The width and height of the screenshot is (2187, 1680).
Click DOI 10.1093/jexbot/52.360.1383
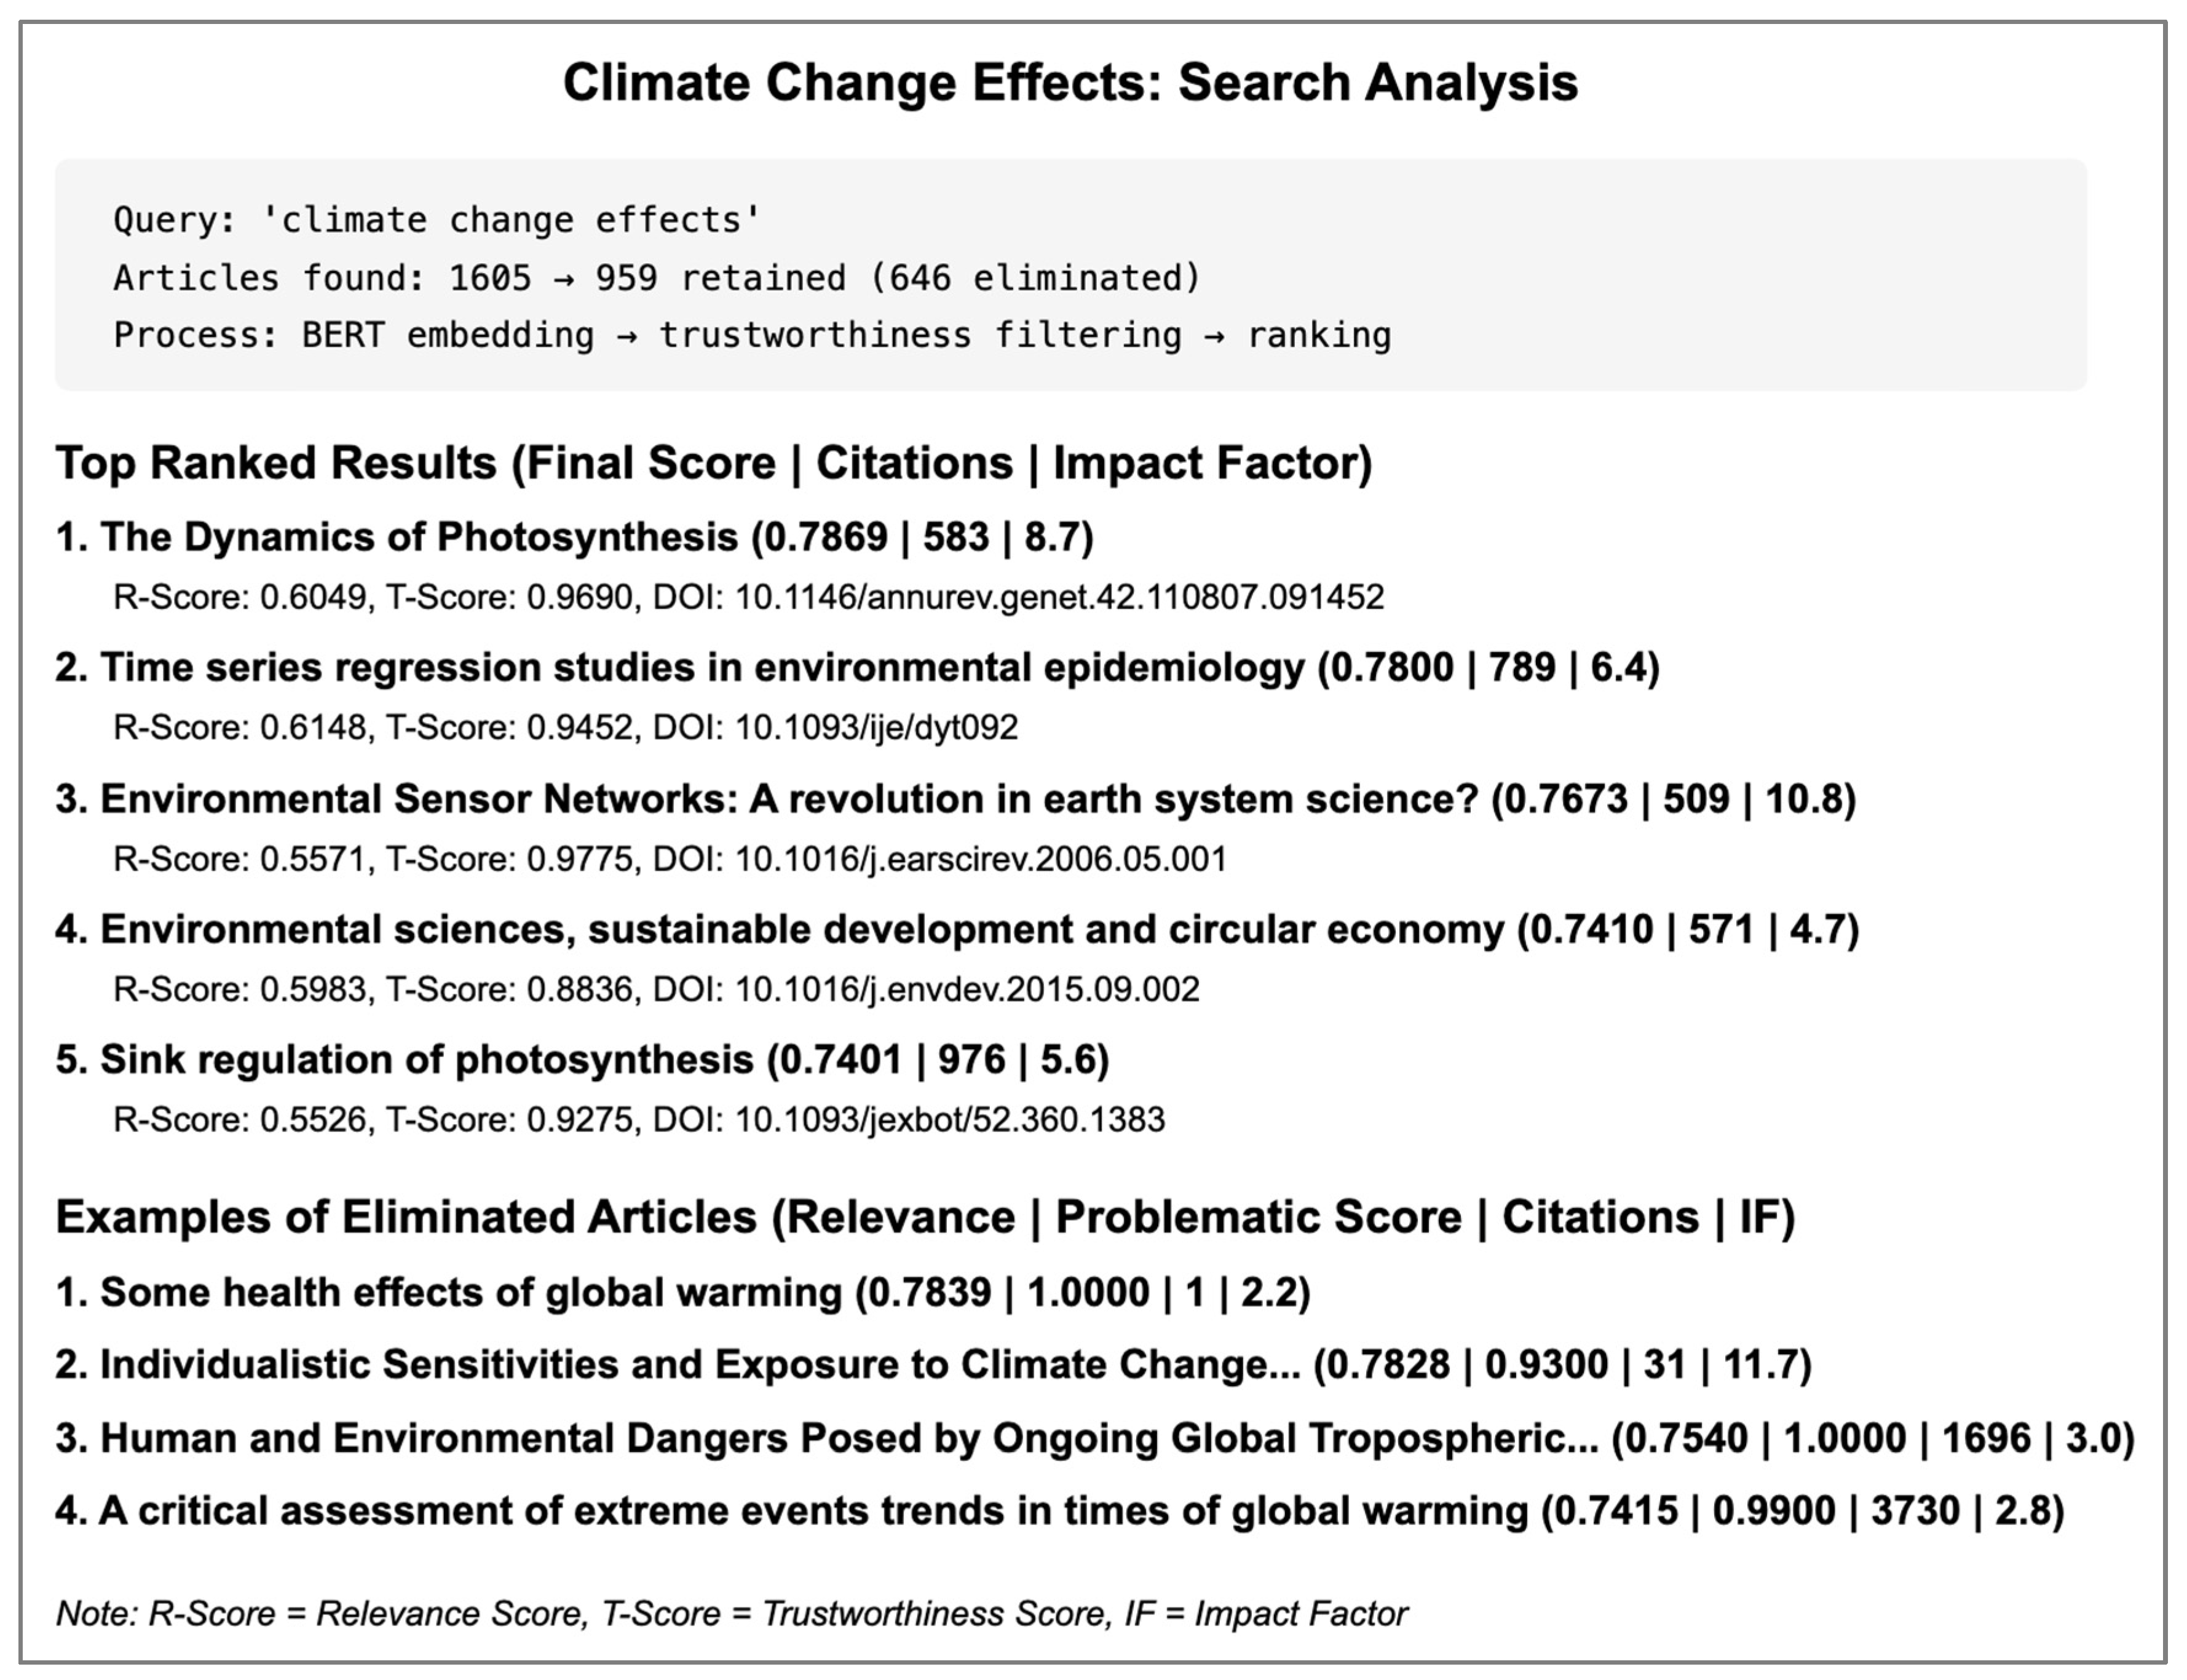(949, 1119)
